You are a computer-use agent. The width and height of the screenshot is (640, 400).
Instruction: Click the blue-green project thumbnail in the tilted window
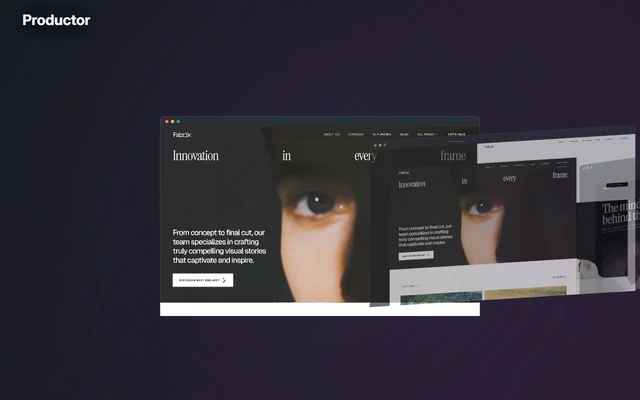tap(441, 298)
